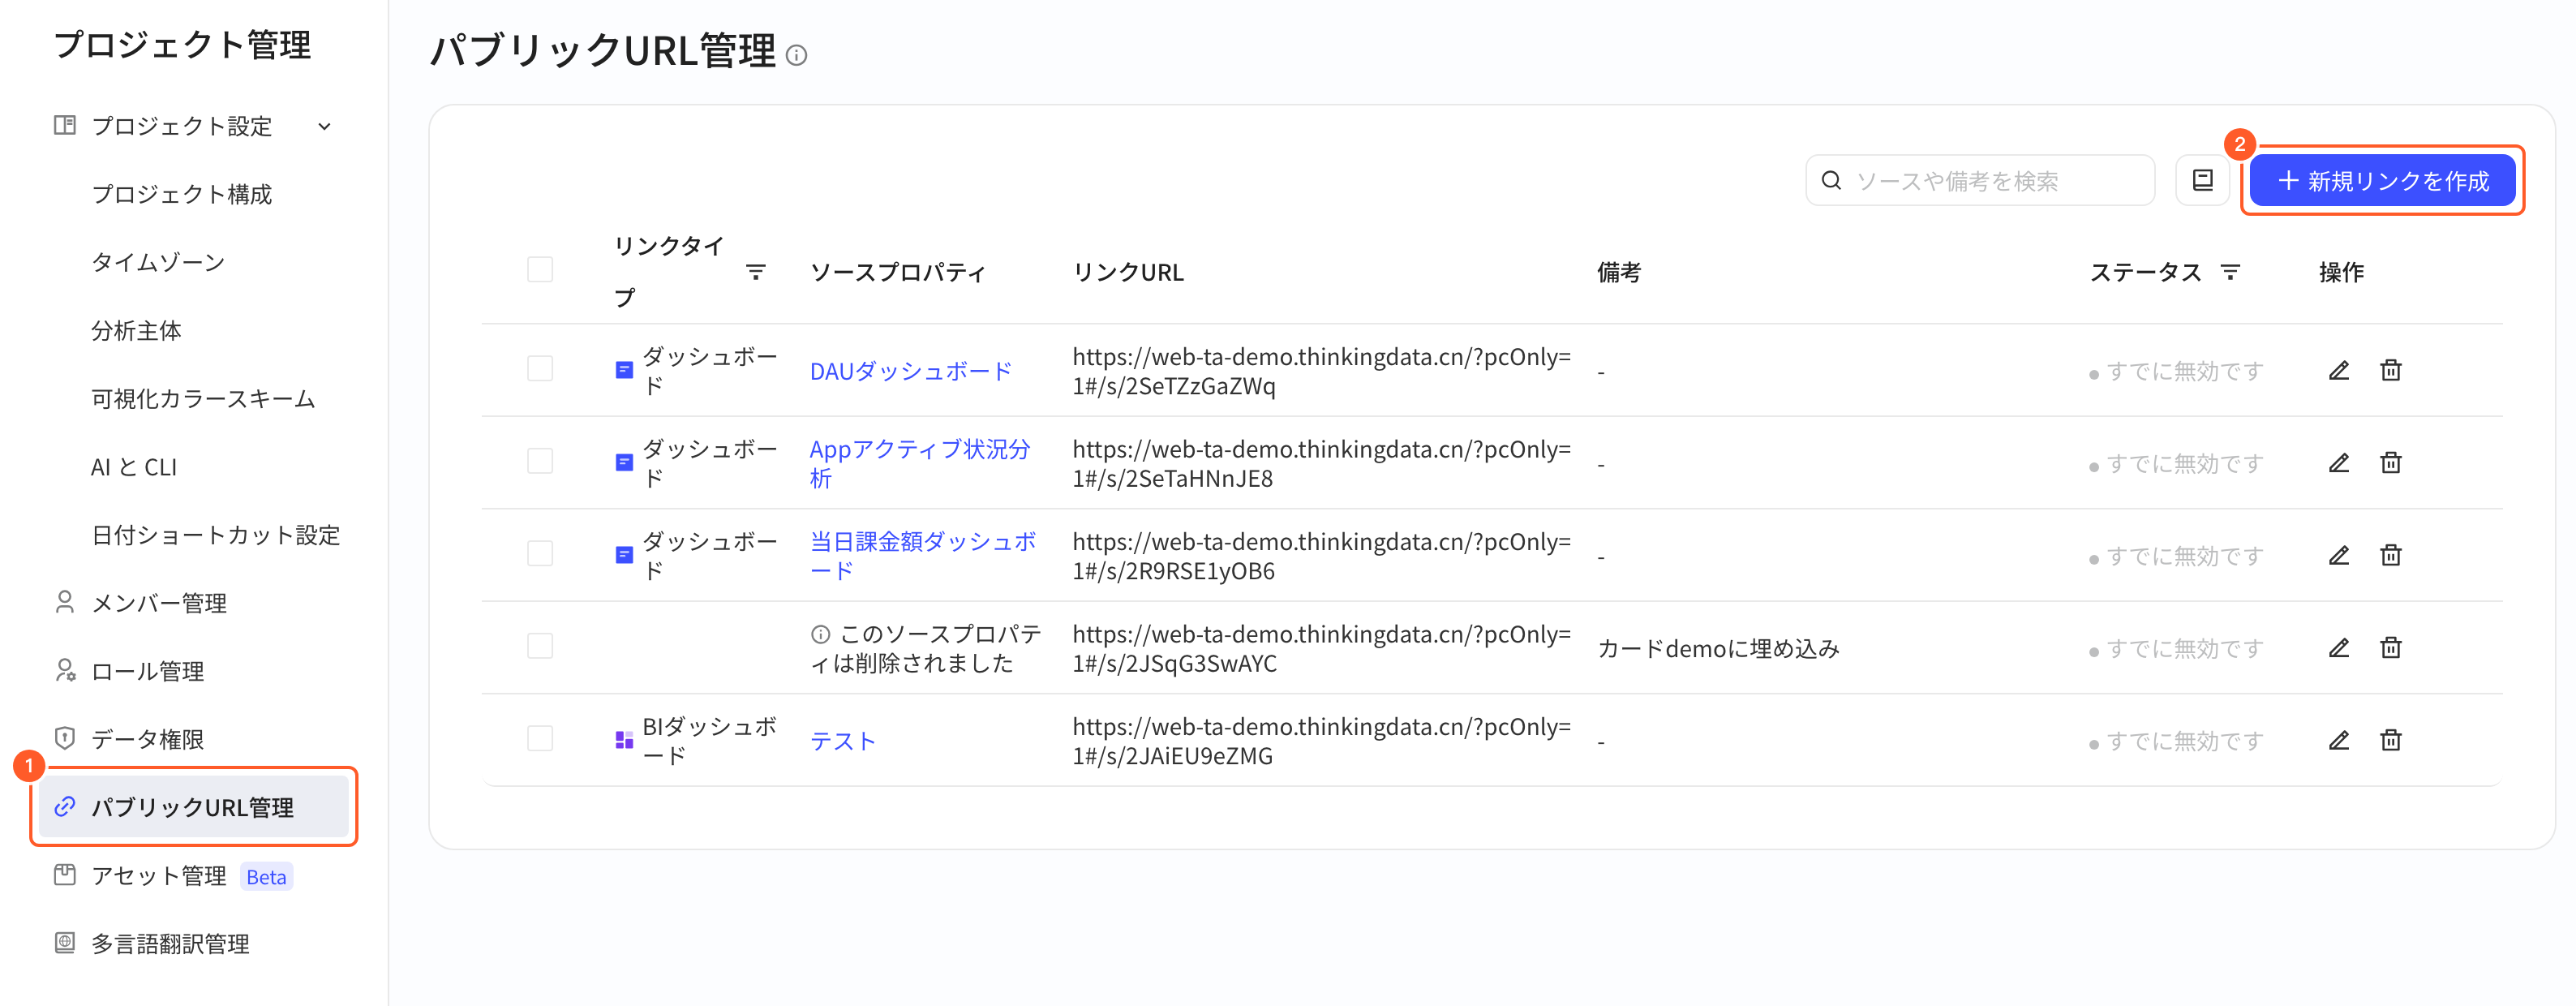The width and height of the screenshot is (2576, 1006).
Task: Check the DAUダッシュボード row checkbox
Action: (x=540, y=369)
